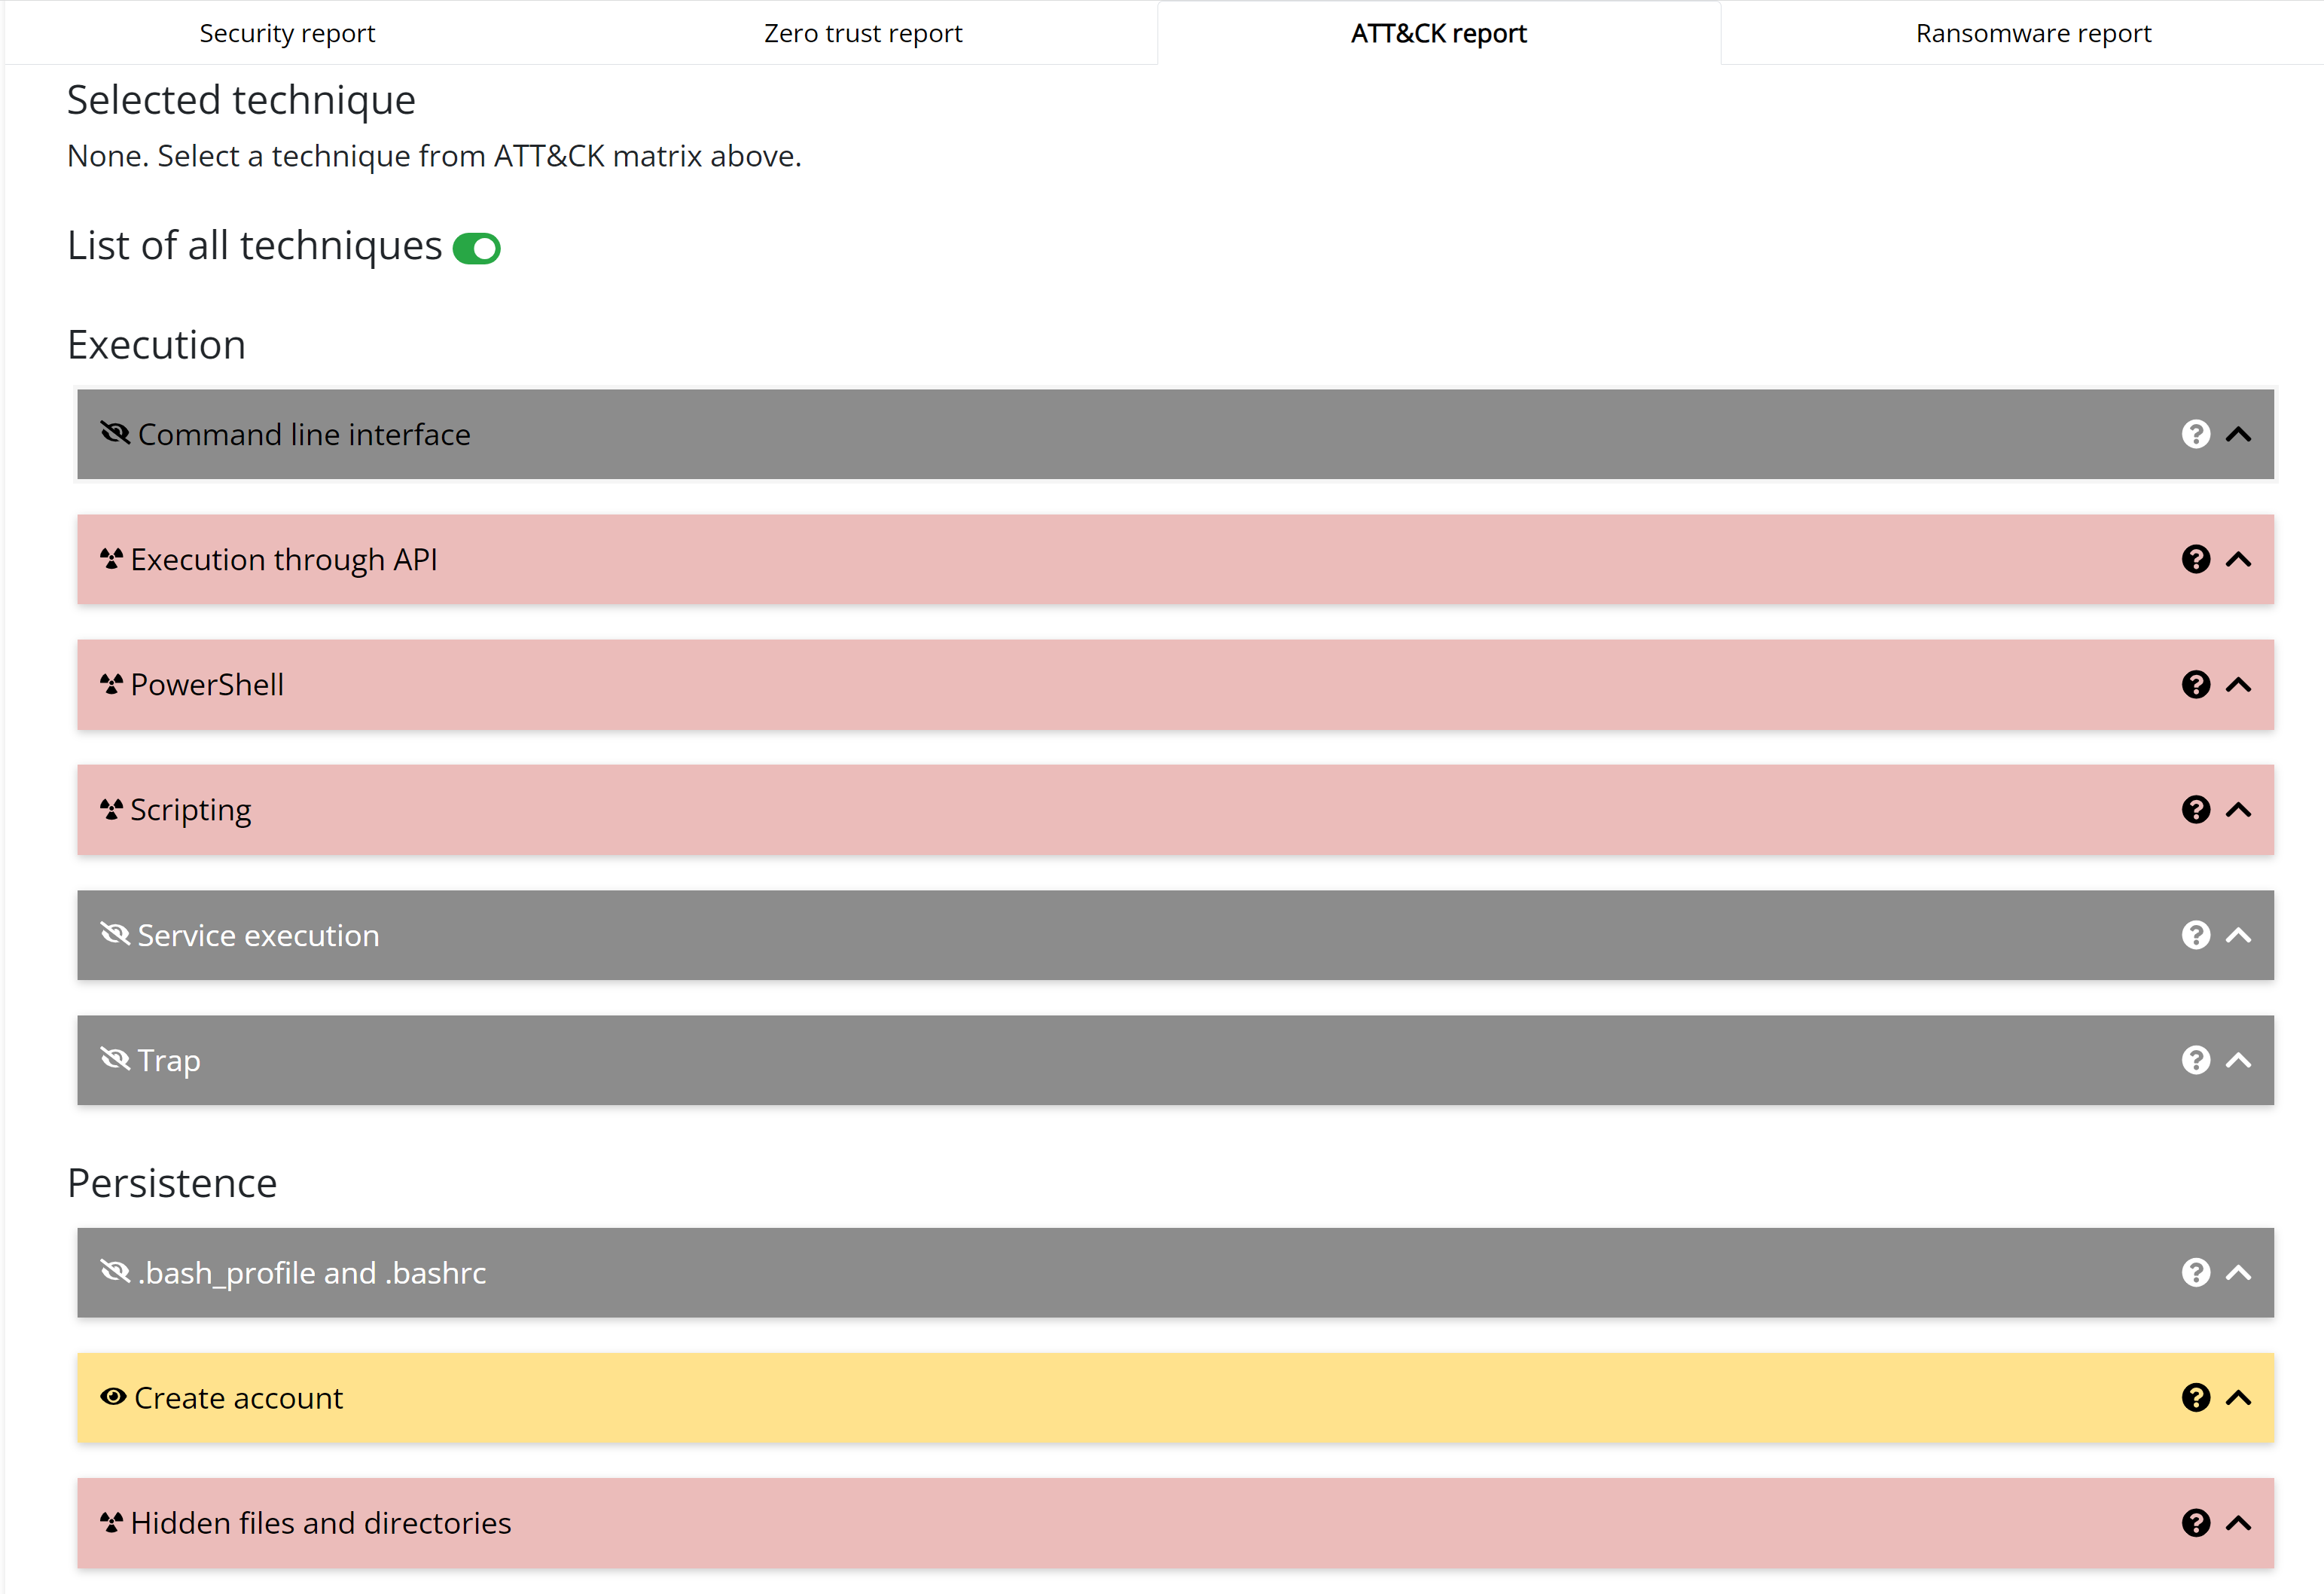Click the detection icon on Hidden files and directories
The image size is (2324, 1594).
[x=112, y=1522]
